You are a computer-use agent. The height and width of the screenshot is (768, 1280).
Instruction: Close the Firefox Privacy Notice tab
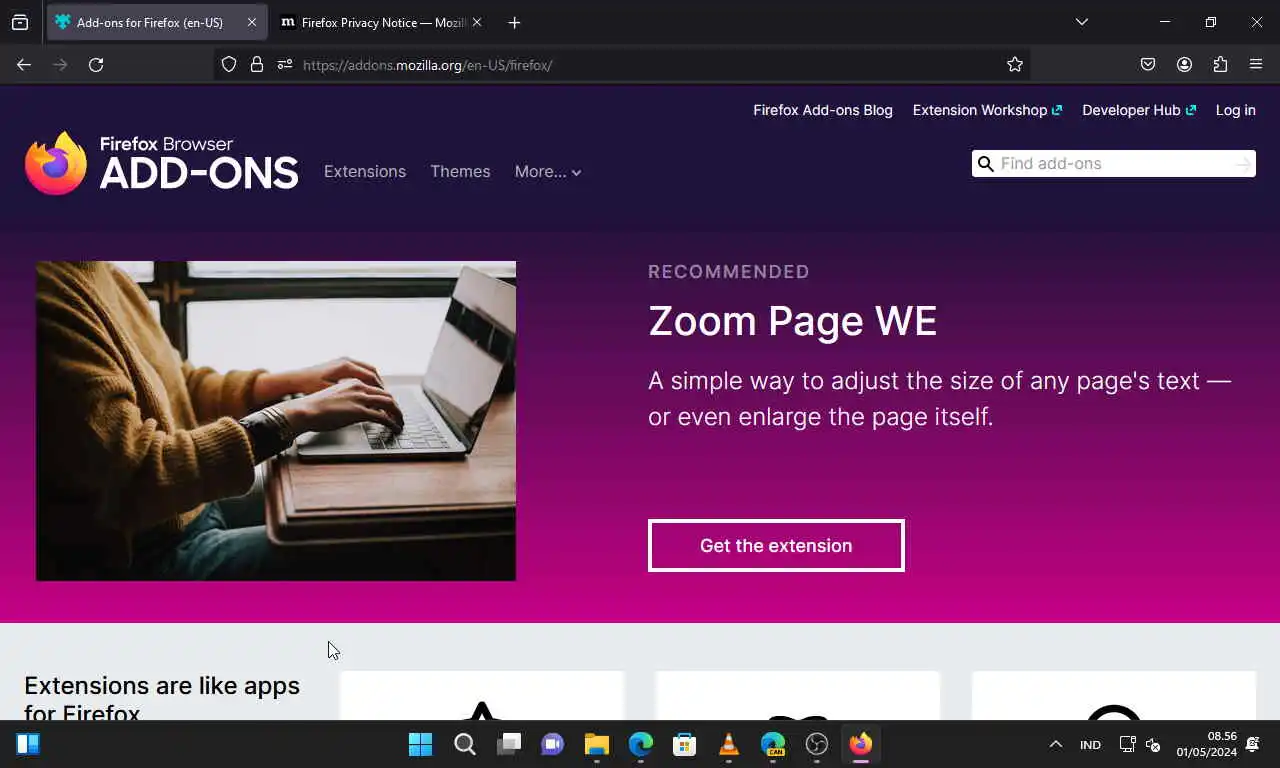coord(477,22)
